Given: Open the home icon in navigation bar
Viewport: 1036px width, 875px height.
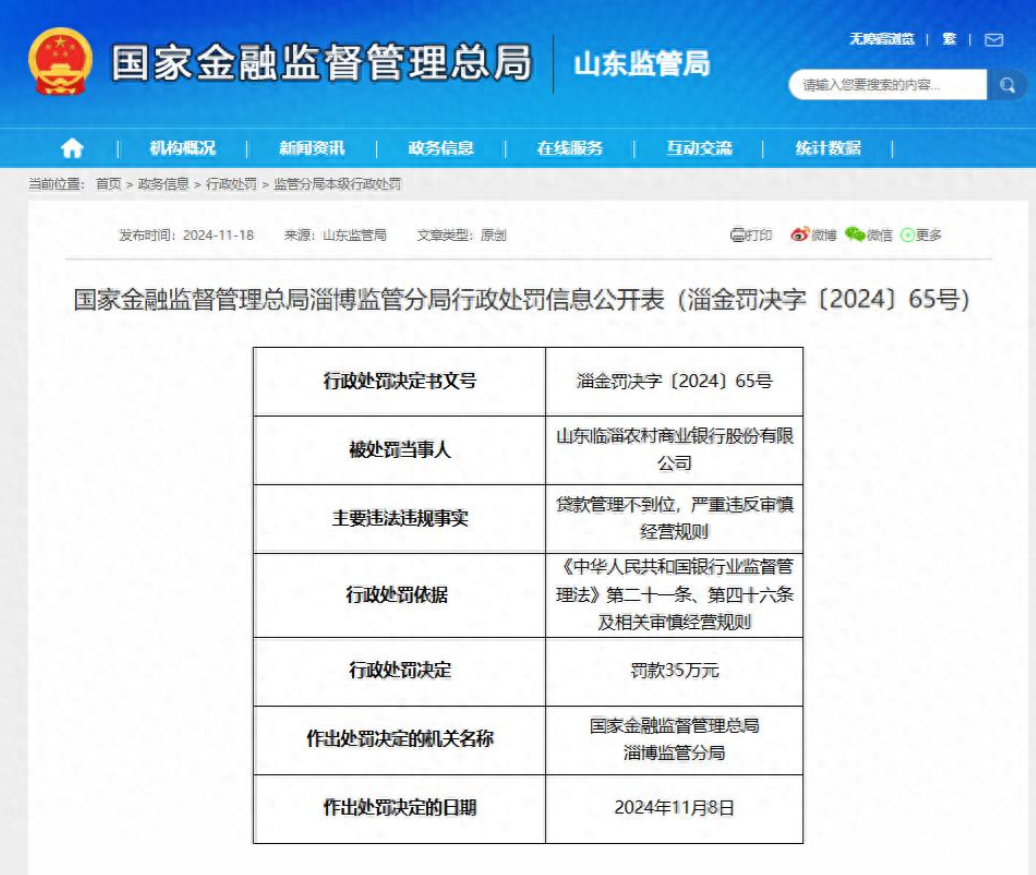Looking at the screenshot, I should pyautogui.click(x=72, y=148).
